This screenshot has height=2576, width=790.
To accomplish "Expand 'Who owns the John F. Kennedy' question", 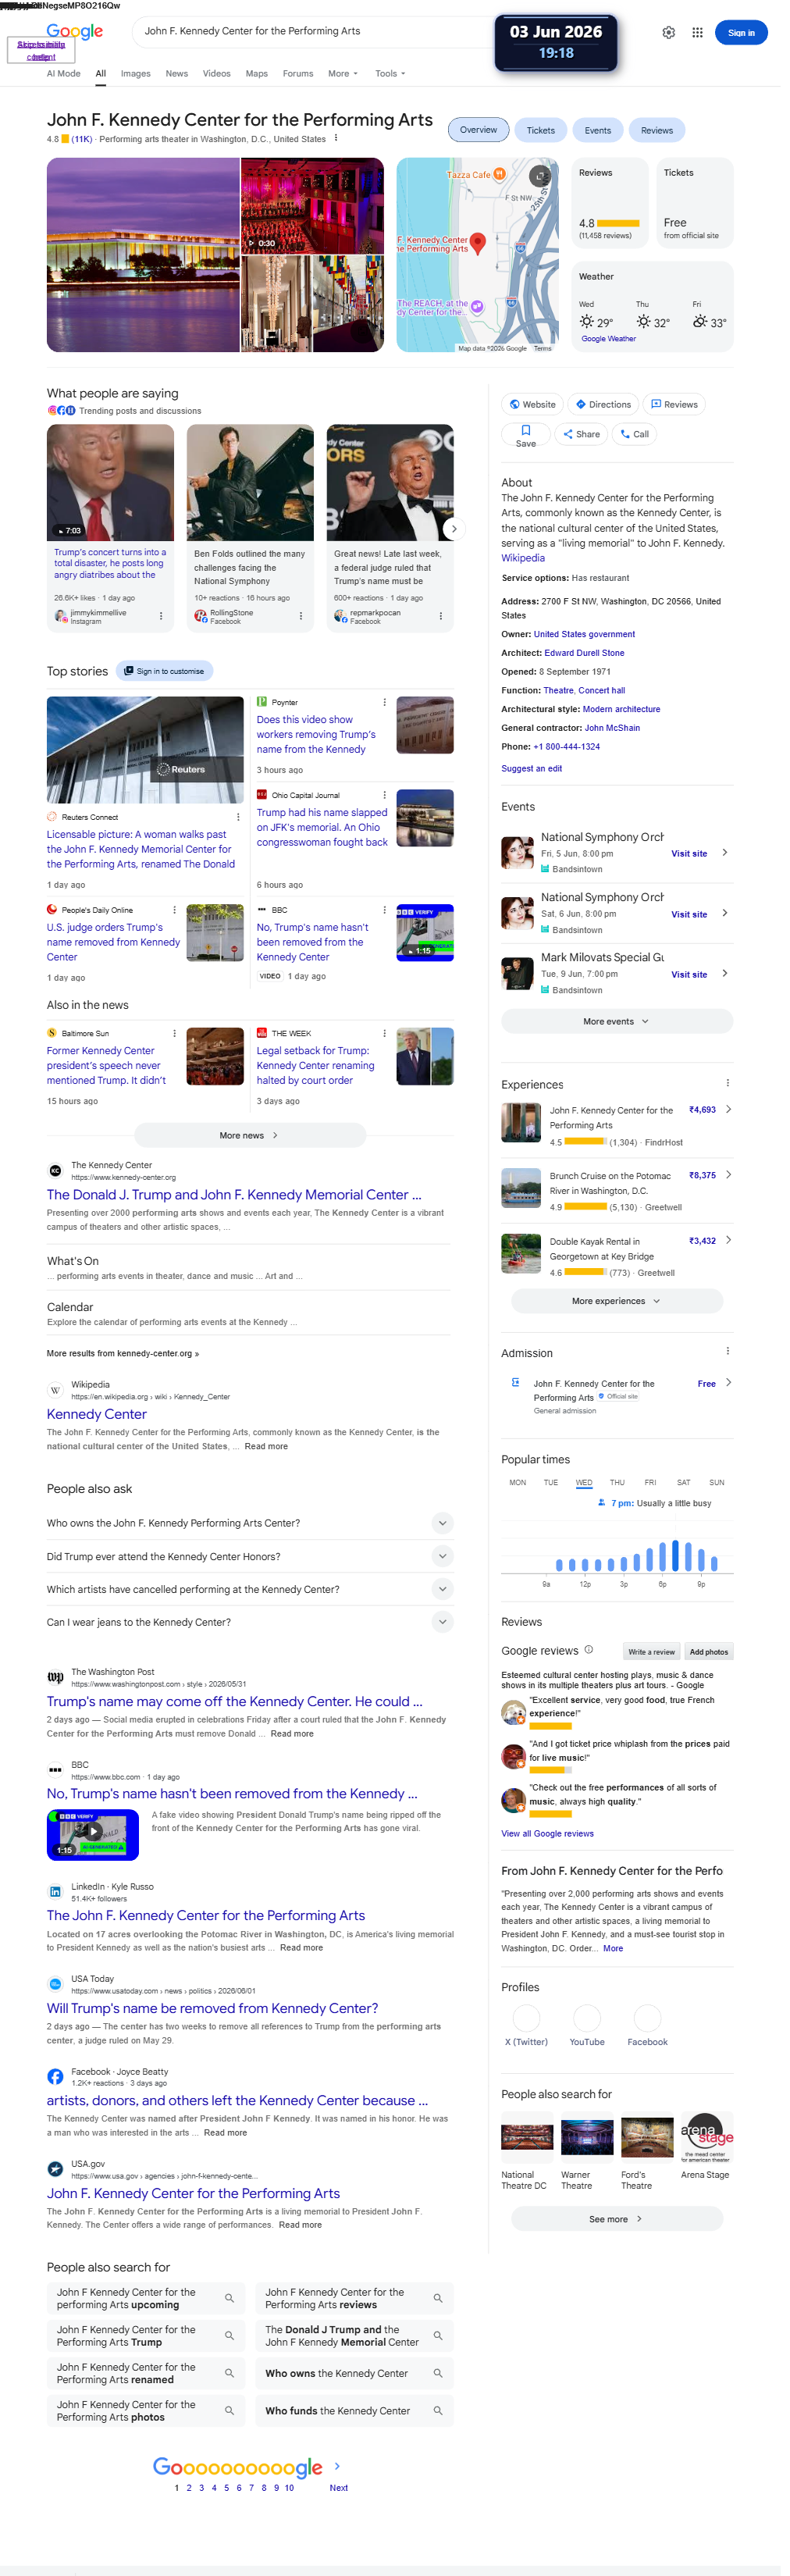I will click(250, 1523).
